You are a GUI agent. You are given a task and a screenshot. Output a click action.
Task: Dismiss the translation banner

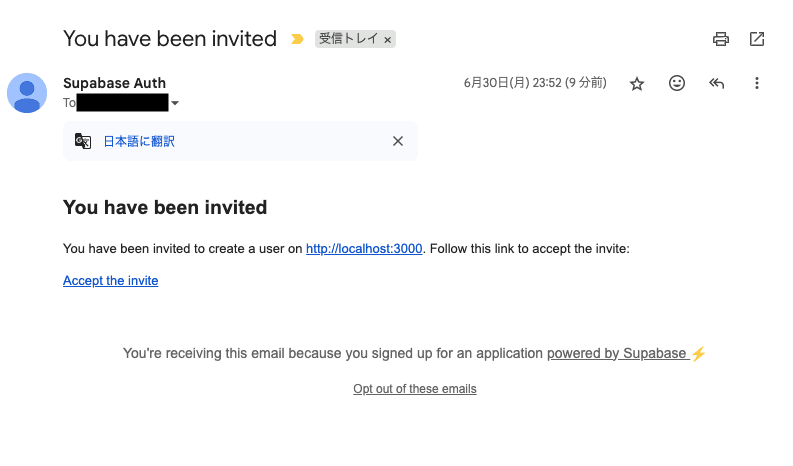click(x=398, y=141)
